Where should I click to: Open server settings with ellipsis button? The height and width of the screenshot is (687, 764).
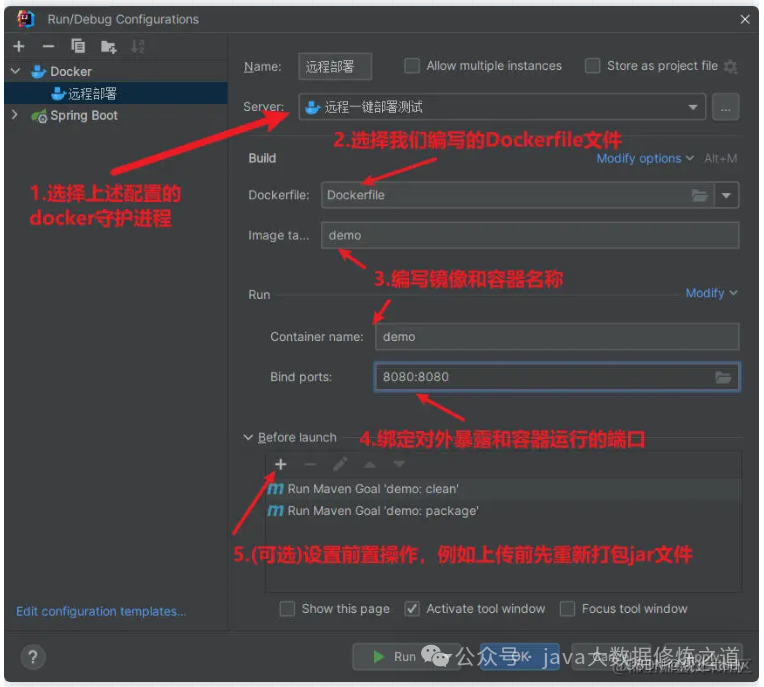pos(726,107)
